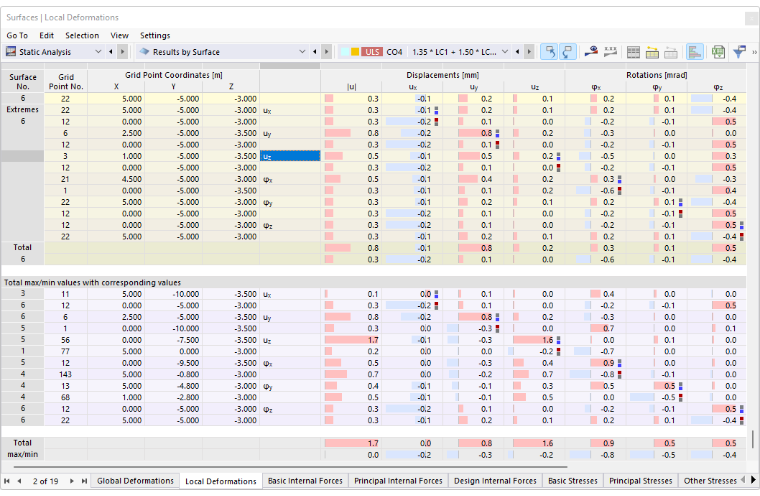Go to previous table page
The width and height of the screenshot is (760, 496).
[x=19, y=481]
